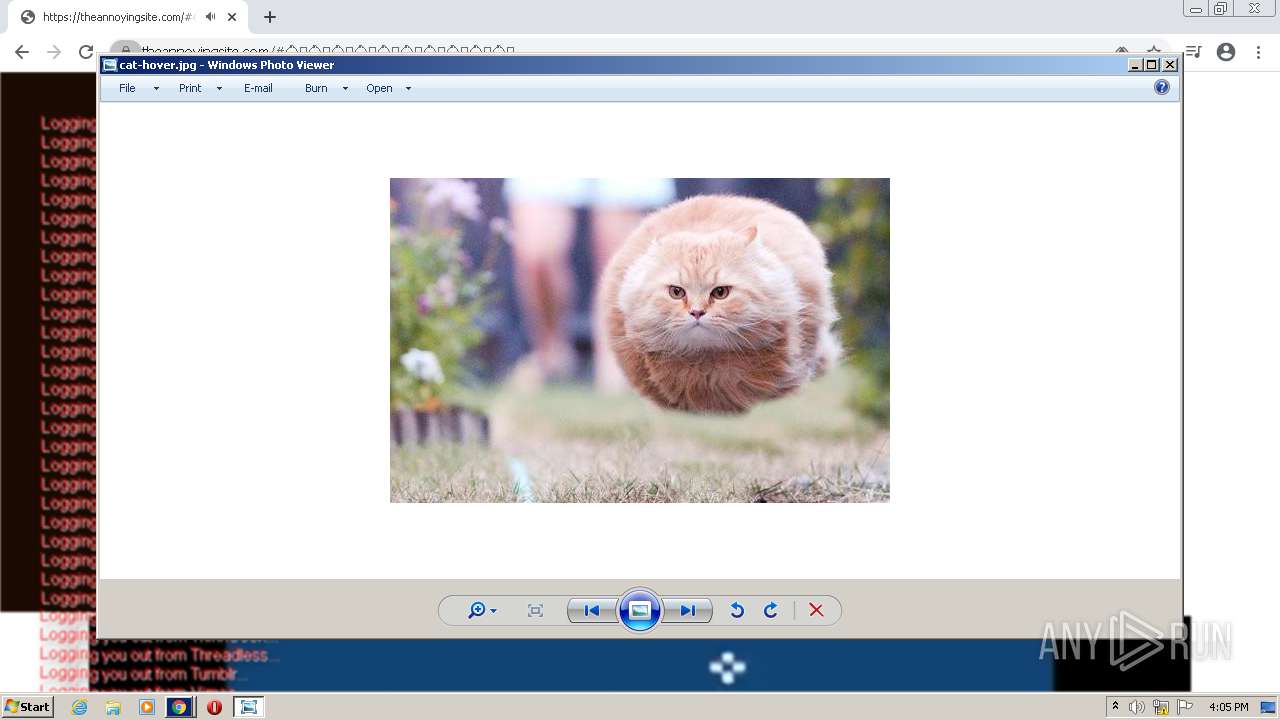Open Photo Viewer help icon
This screenshot has width=1280, height=720.
coord(1162,87)
